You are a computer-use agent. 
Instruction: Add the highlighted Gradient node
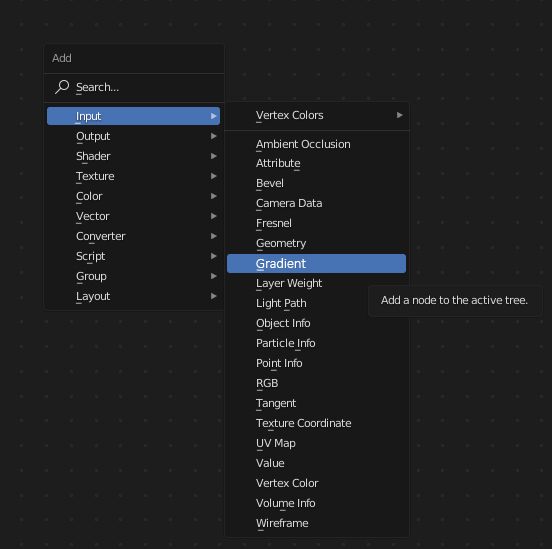(316, 263)
